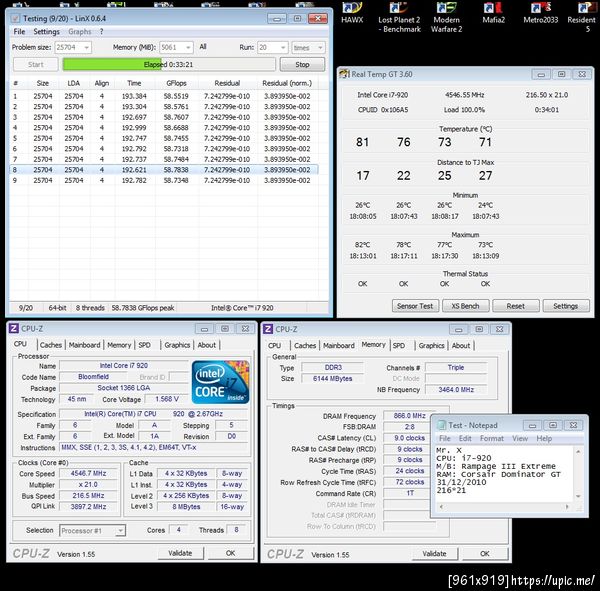This screenshot has height=591, width=600.
Task: Switch to Caches tab in left CPU-Z
Action: pos(51,345)
